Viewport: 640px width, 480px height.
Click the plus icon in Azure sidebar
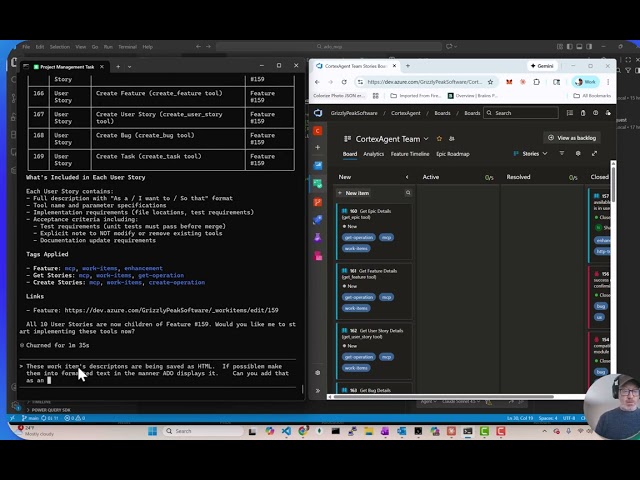click(x=318, y=147)
